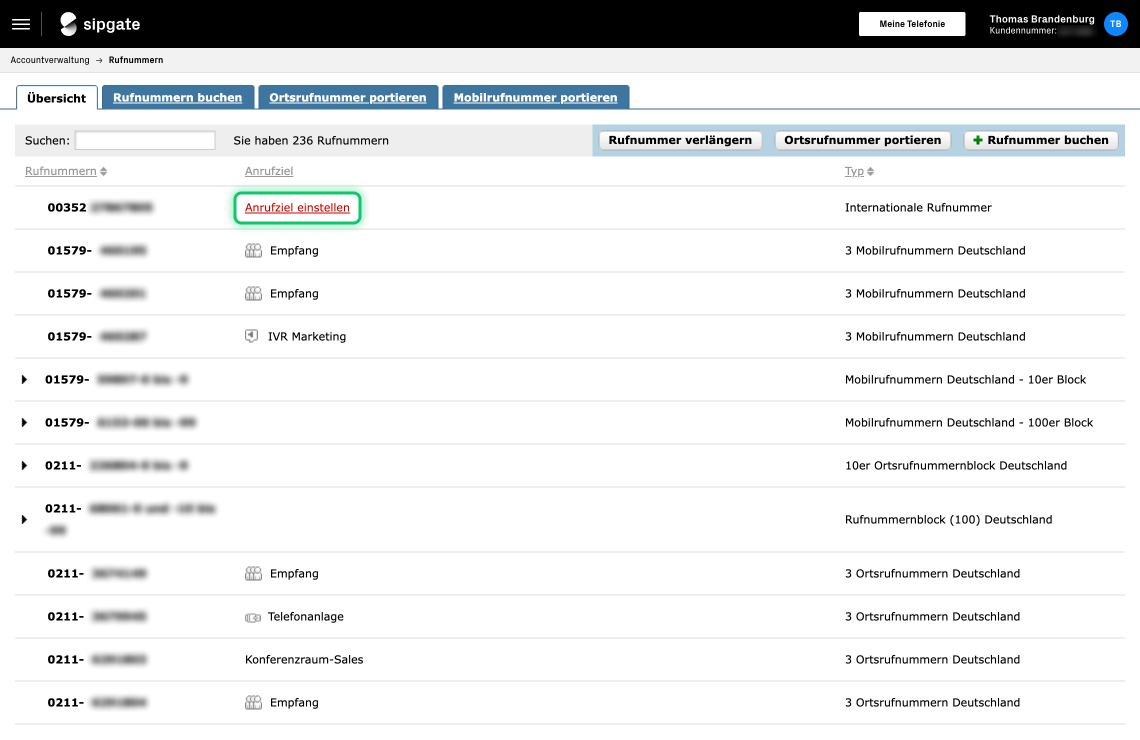Image resolution: width=1140 pixels, height=740 pixels.
Task: Click the Ortsrufnummer portieren button
Action: (x=862, y=140)
